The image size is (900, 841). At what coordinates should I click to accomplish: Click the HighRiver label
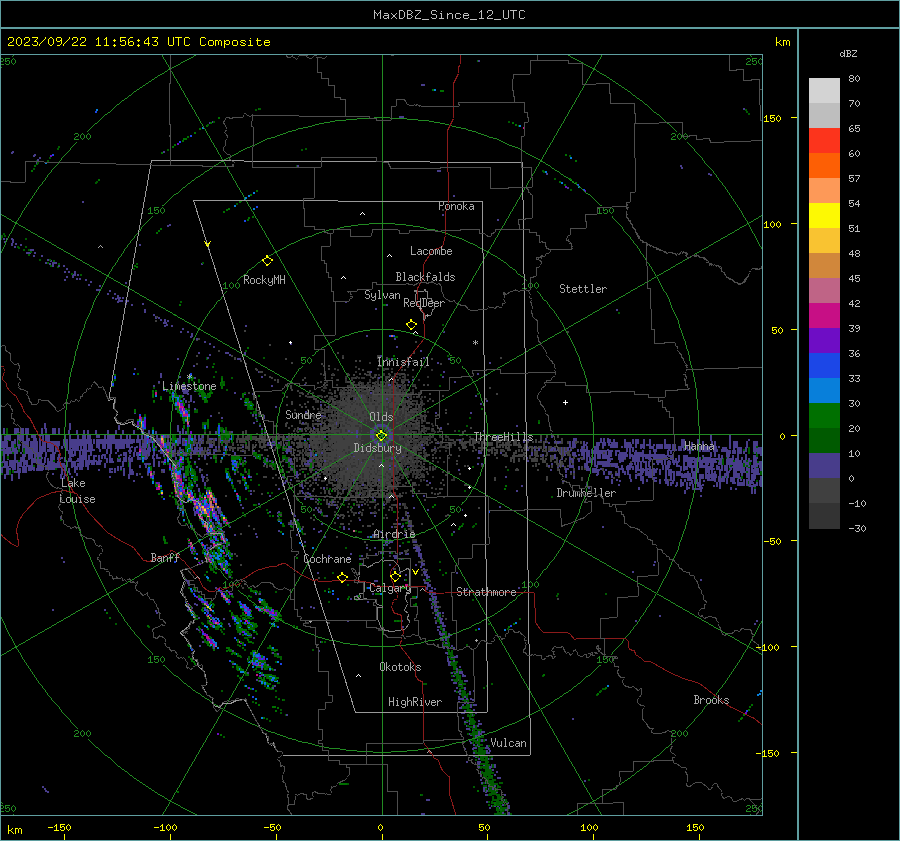415,702
